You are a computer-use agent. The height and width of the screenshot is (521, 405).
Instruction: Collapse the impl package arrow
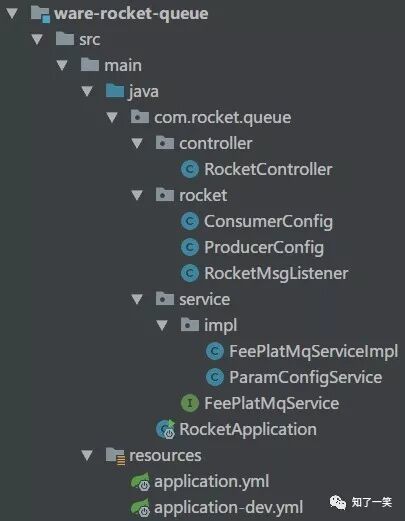point(162,325)
